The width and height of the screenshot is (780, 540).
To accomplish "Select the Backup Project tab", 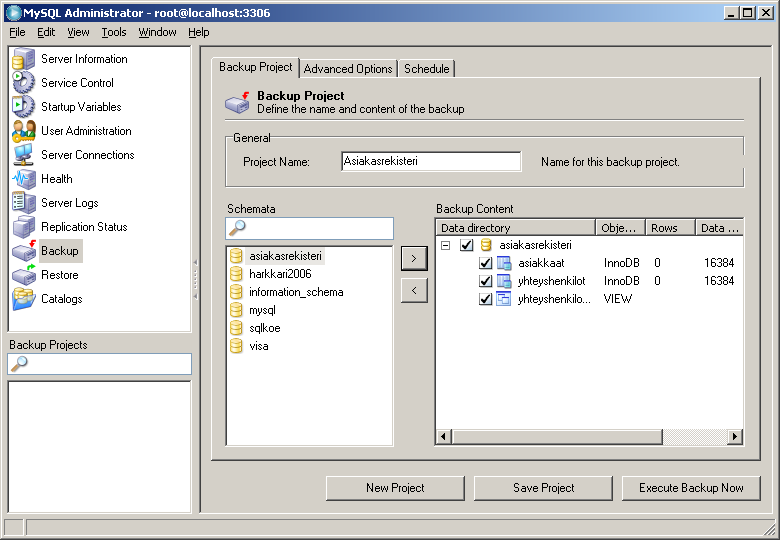I will pyautogui.click(x=255, y=67).
